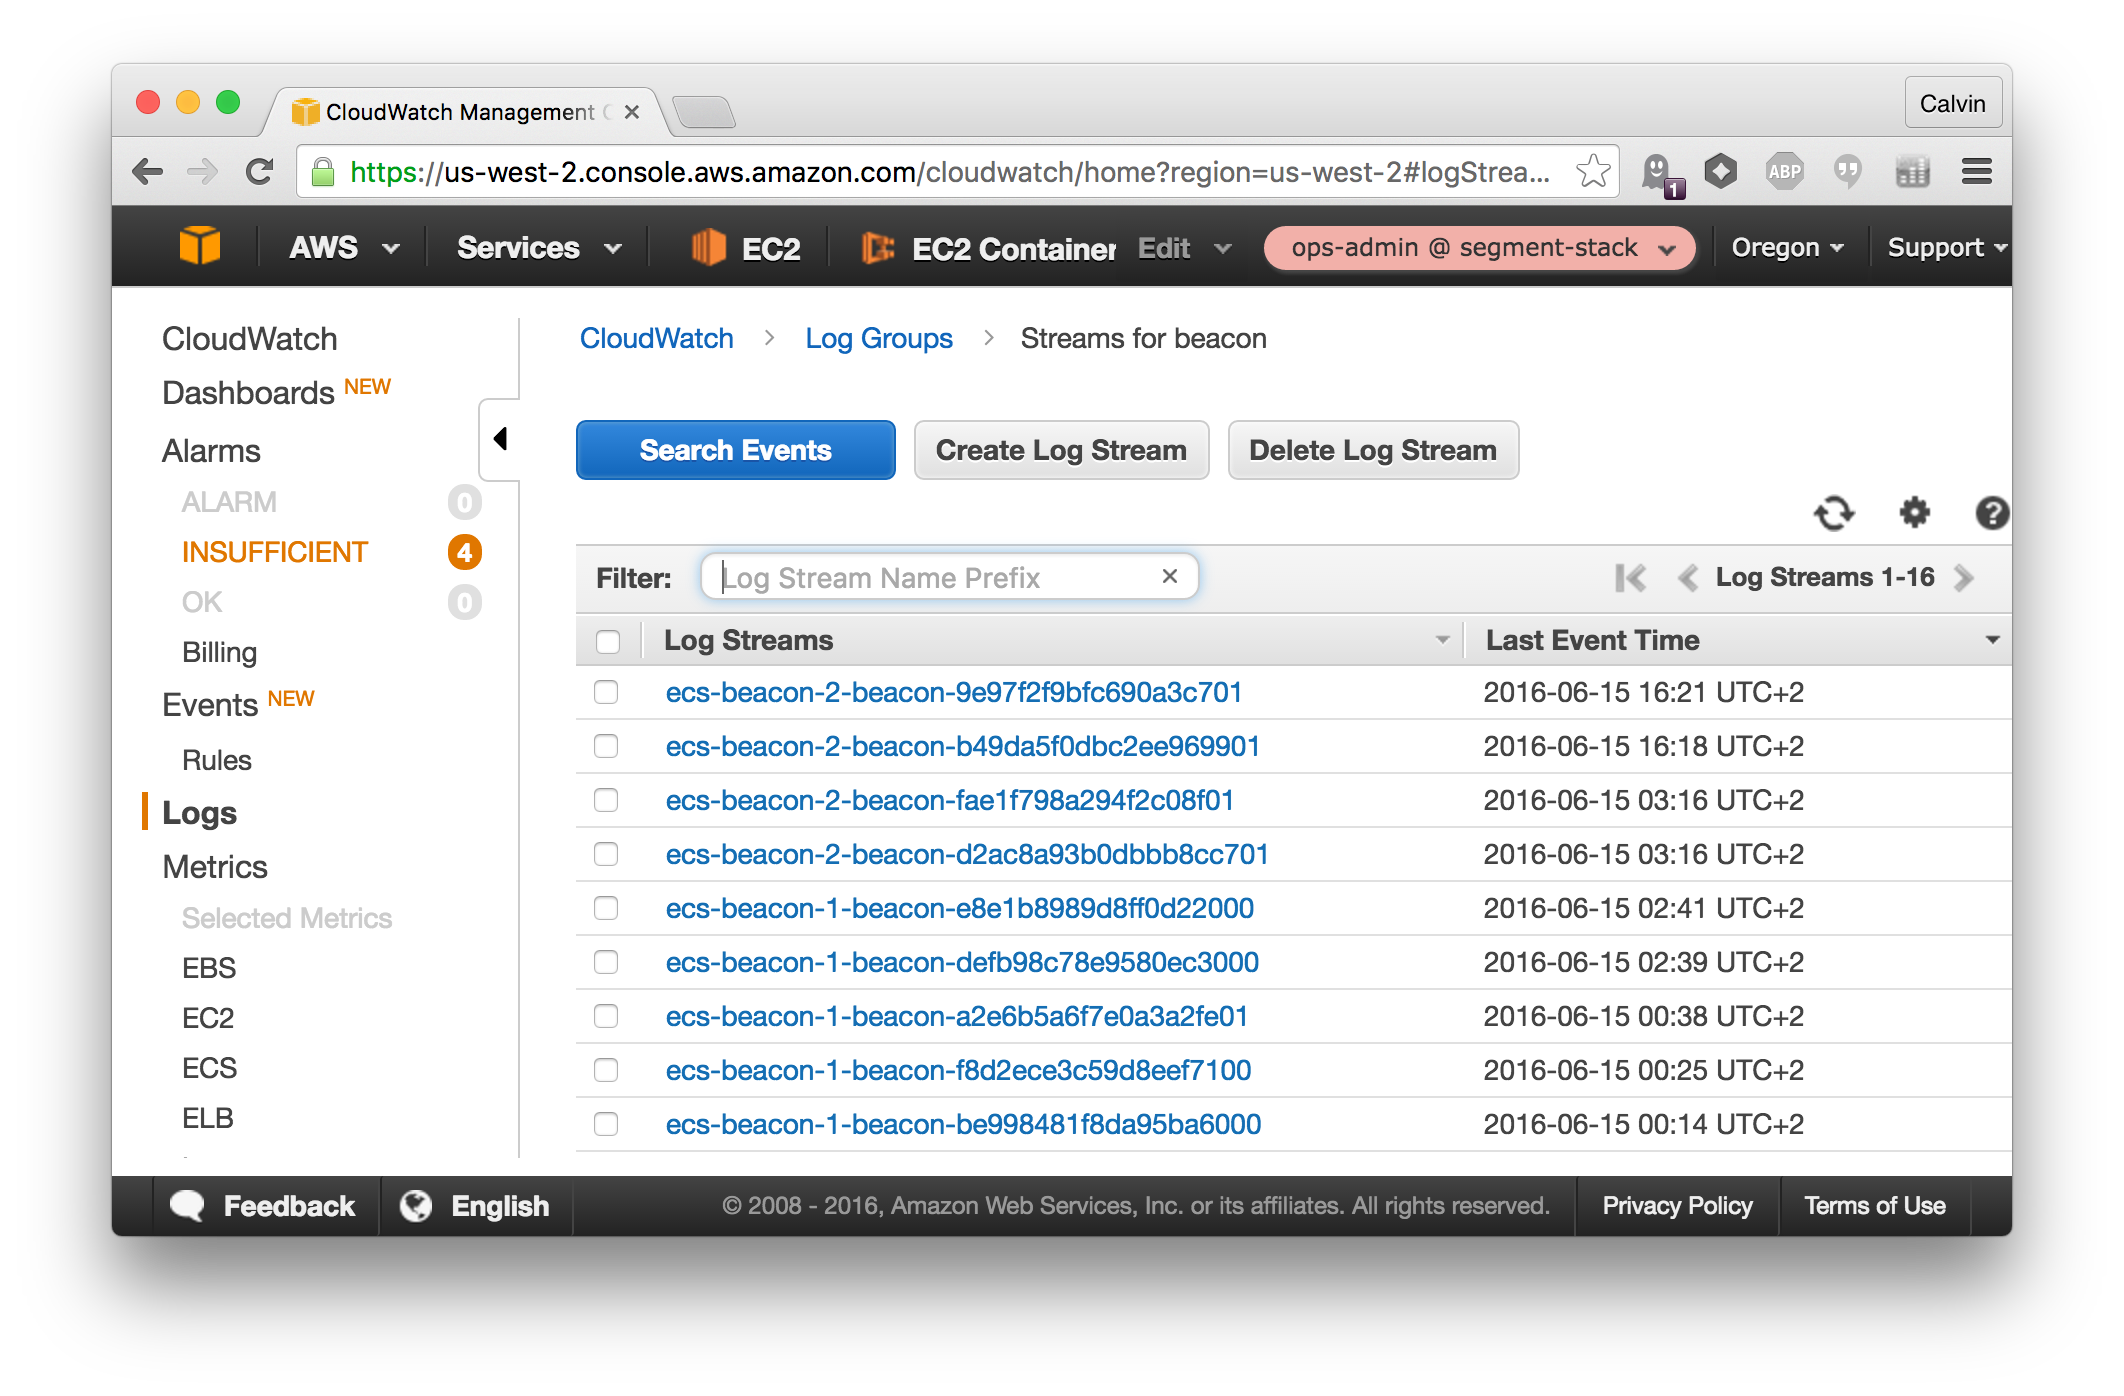Image resolution: width=2124 pixels, height=1396 pixels.
Task: Click the Delete Log Stream button
Action: (x=1373, y=450)
